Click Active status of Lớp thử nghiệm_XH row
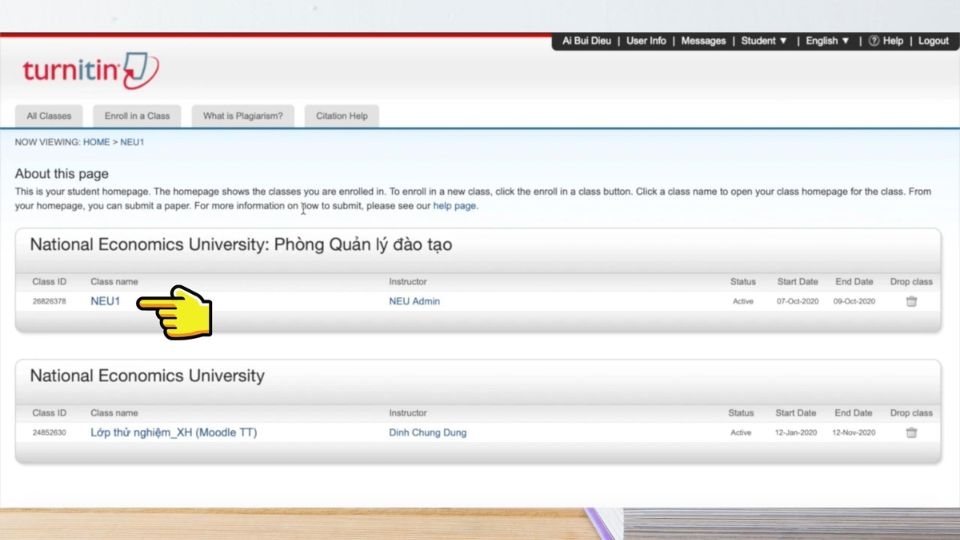Viewport: 960px width, 540px height. (x=741, y=432)
